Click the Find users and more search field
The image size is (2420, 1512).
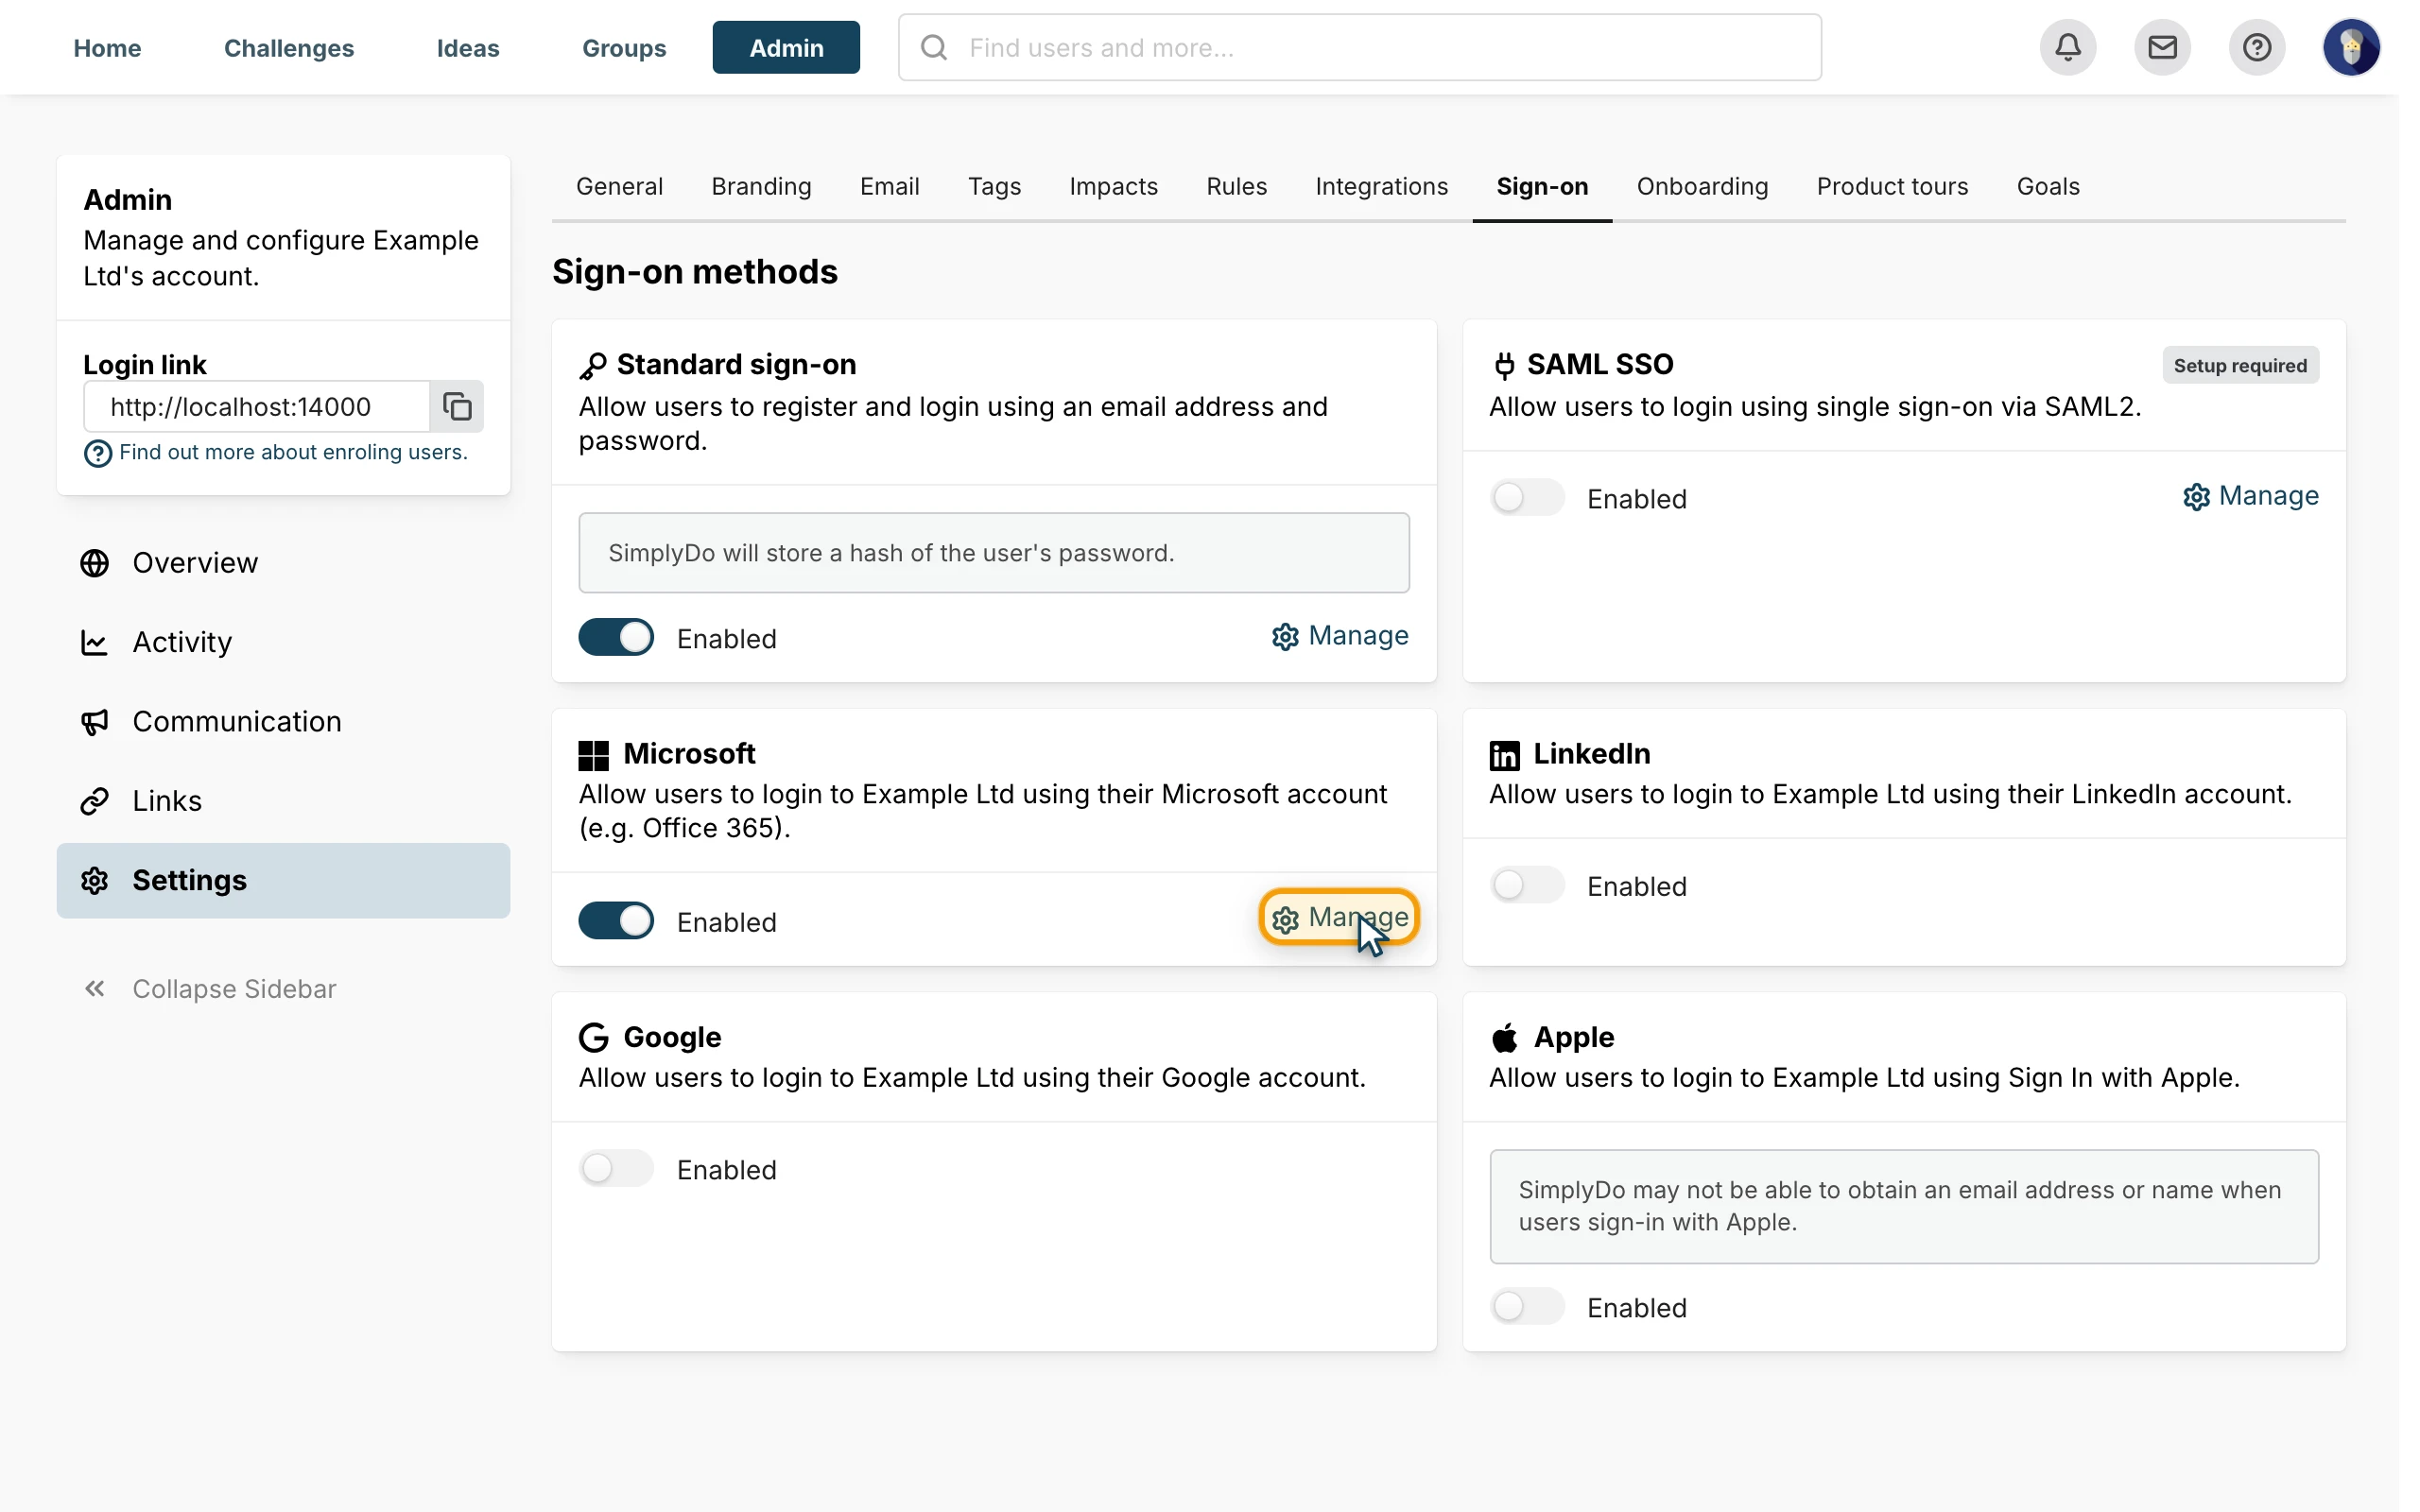point(1360,47)
